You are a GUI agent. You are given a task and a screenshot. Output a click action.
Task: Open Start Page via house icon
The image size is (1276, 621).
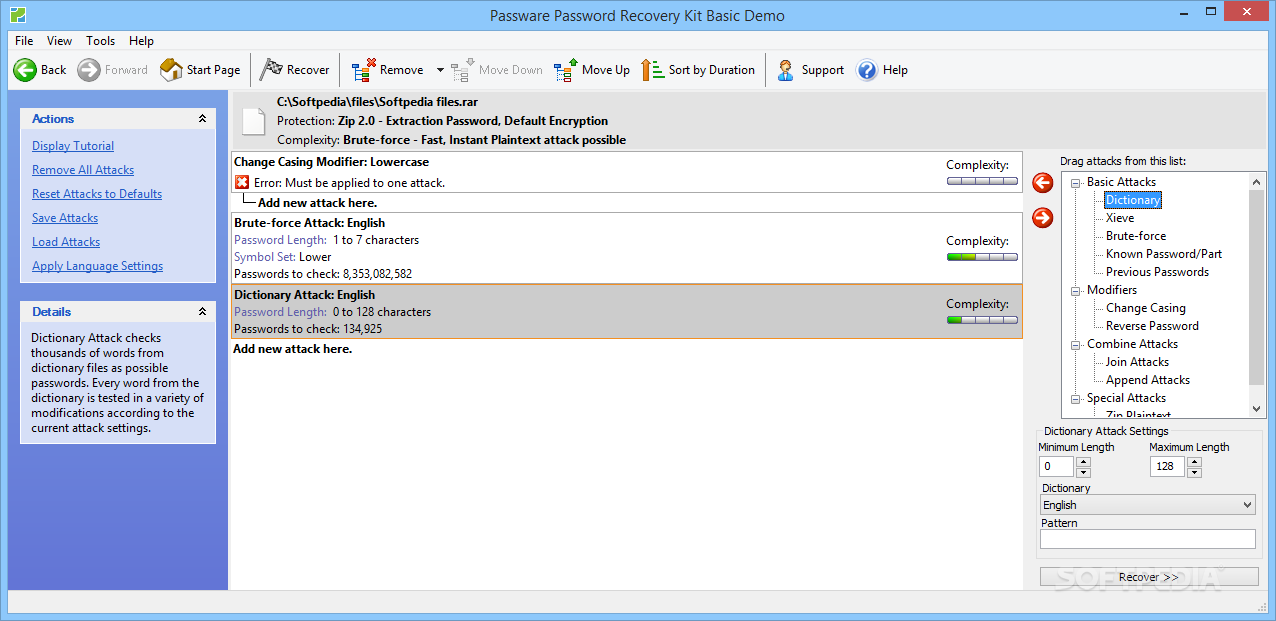coord(171,70)
